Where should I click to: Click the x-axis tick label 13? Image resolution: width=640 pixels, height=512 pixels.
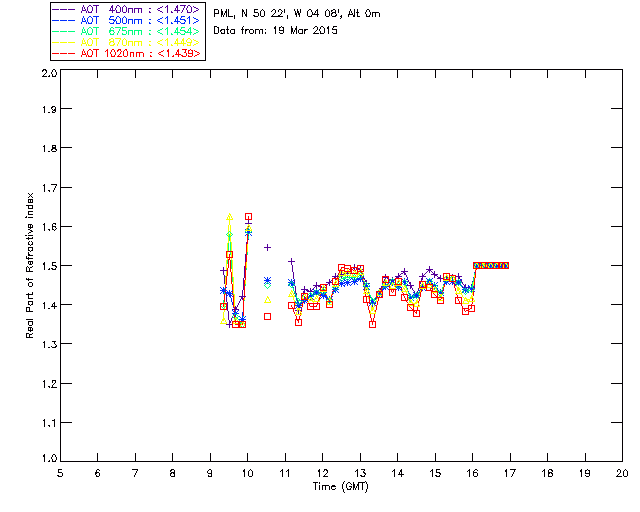click(360, 473)
